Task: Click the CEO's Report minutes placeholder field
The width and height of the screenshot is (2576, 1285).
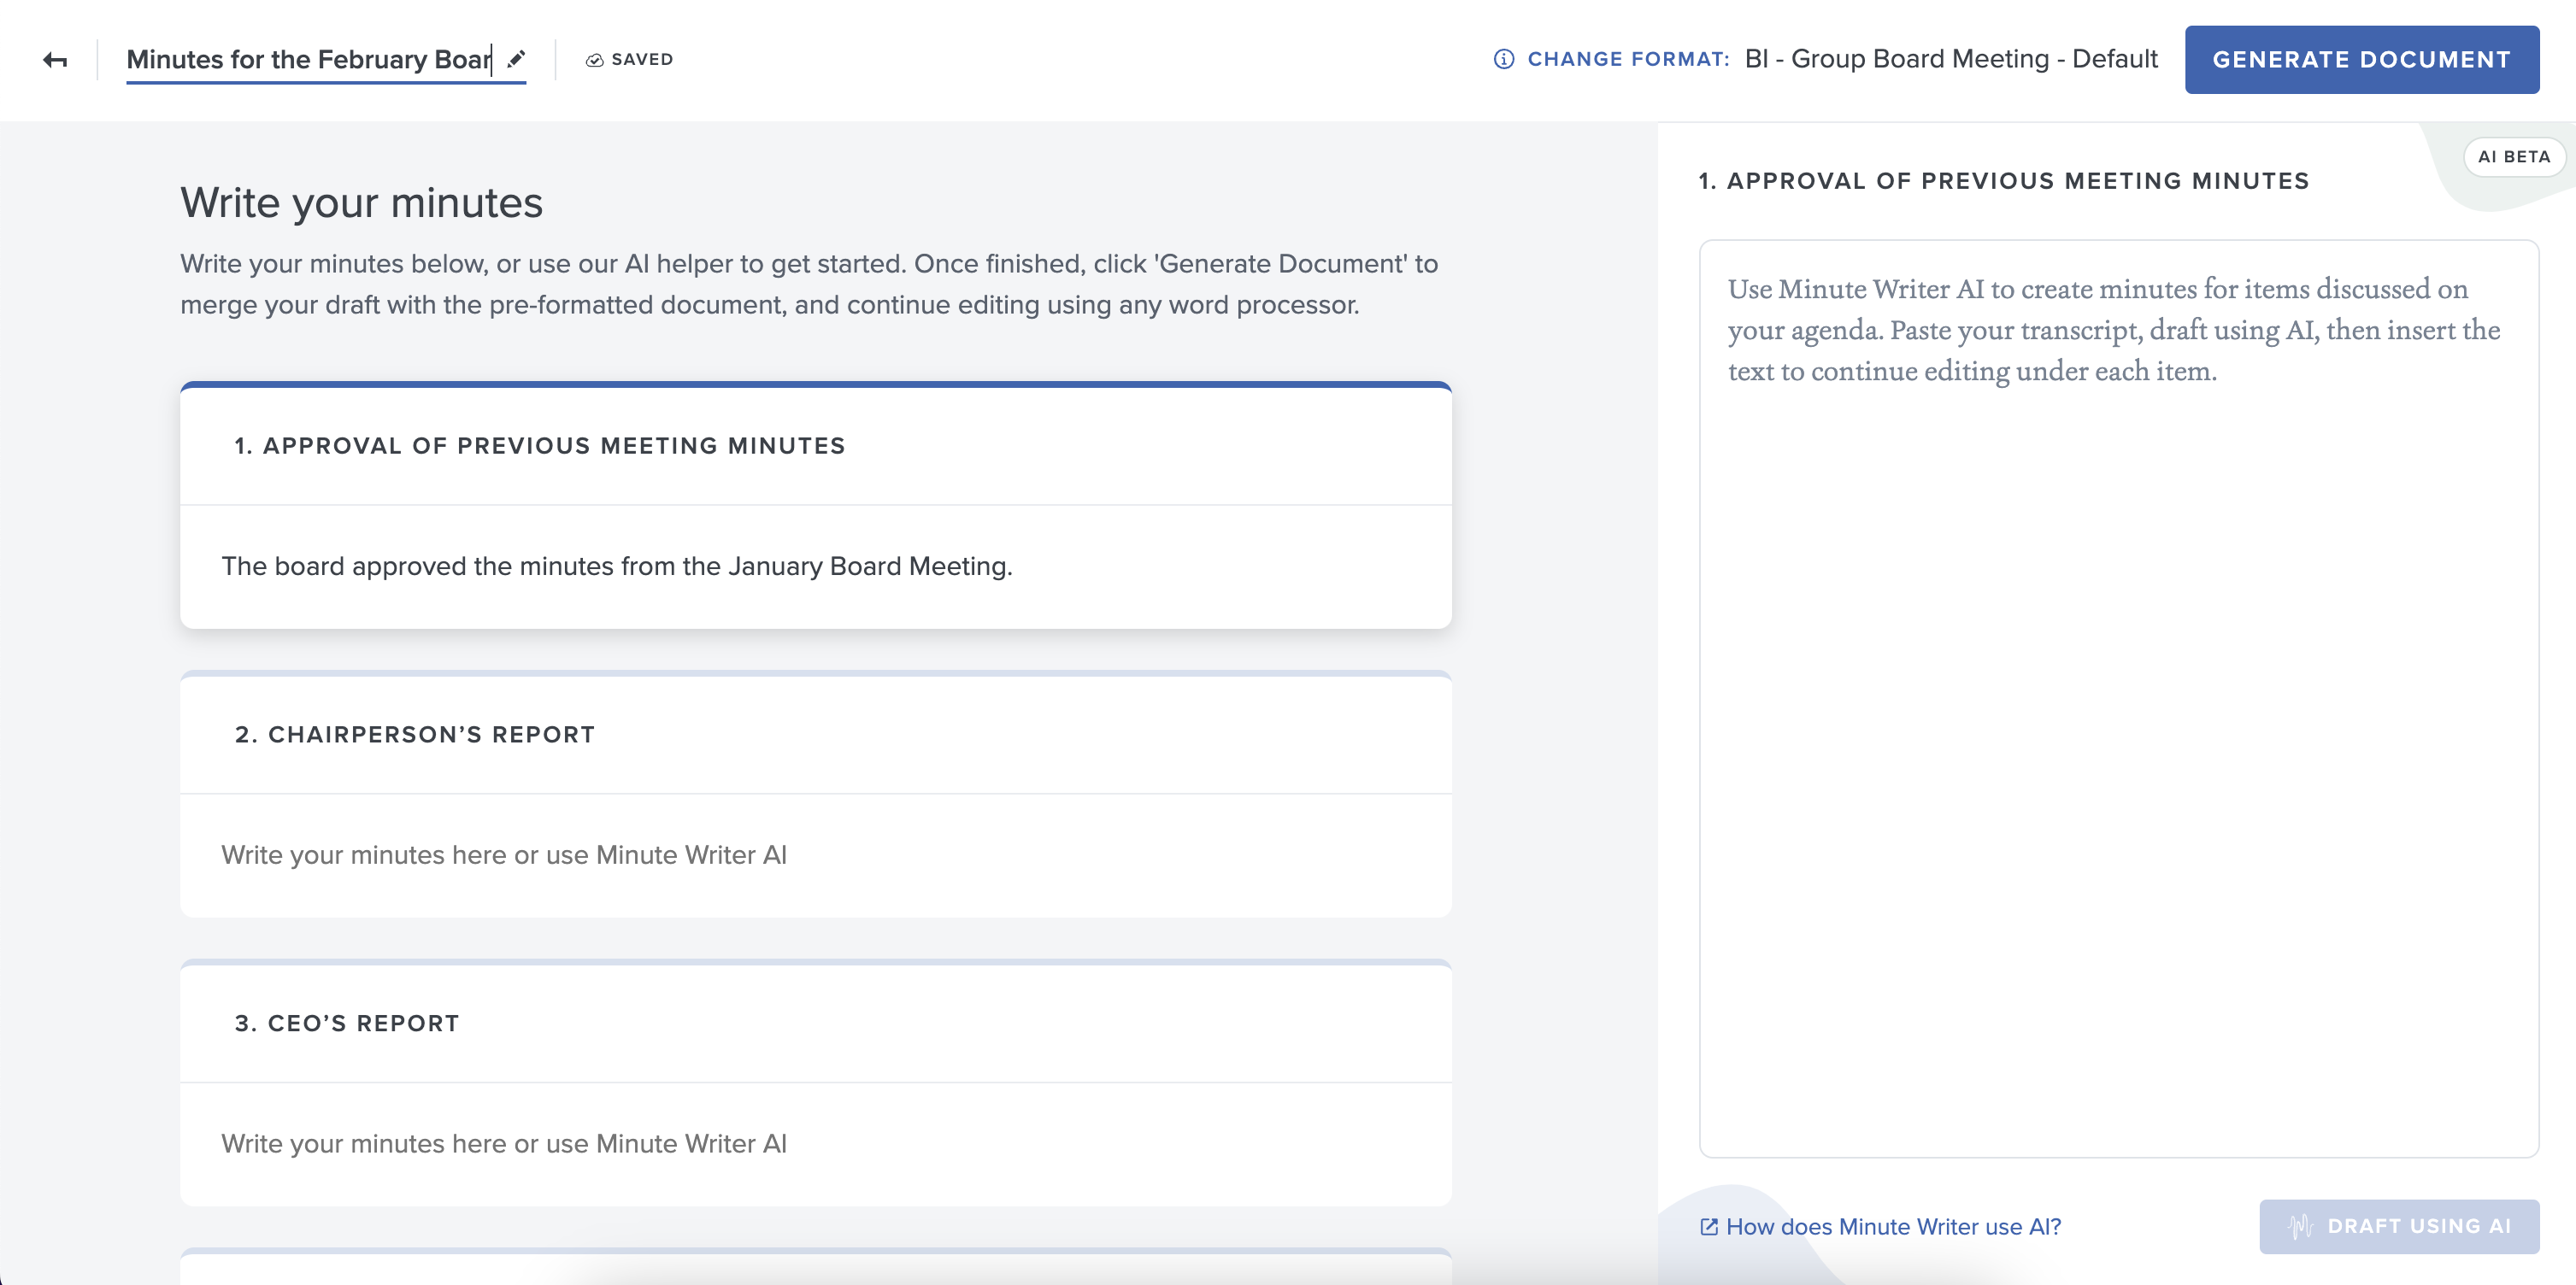Action: pyautogui.click(x=504, y=1143)
